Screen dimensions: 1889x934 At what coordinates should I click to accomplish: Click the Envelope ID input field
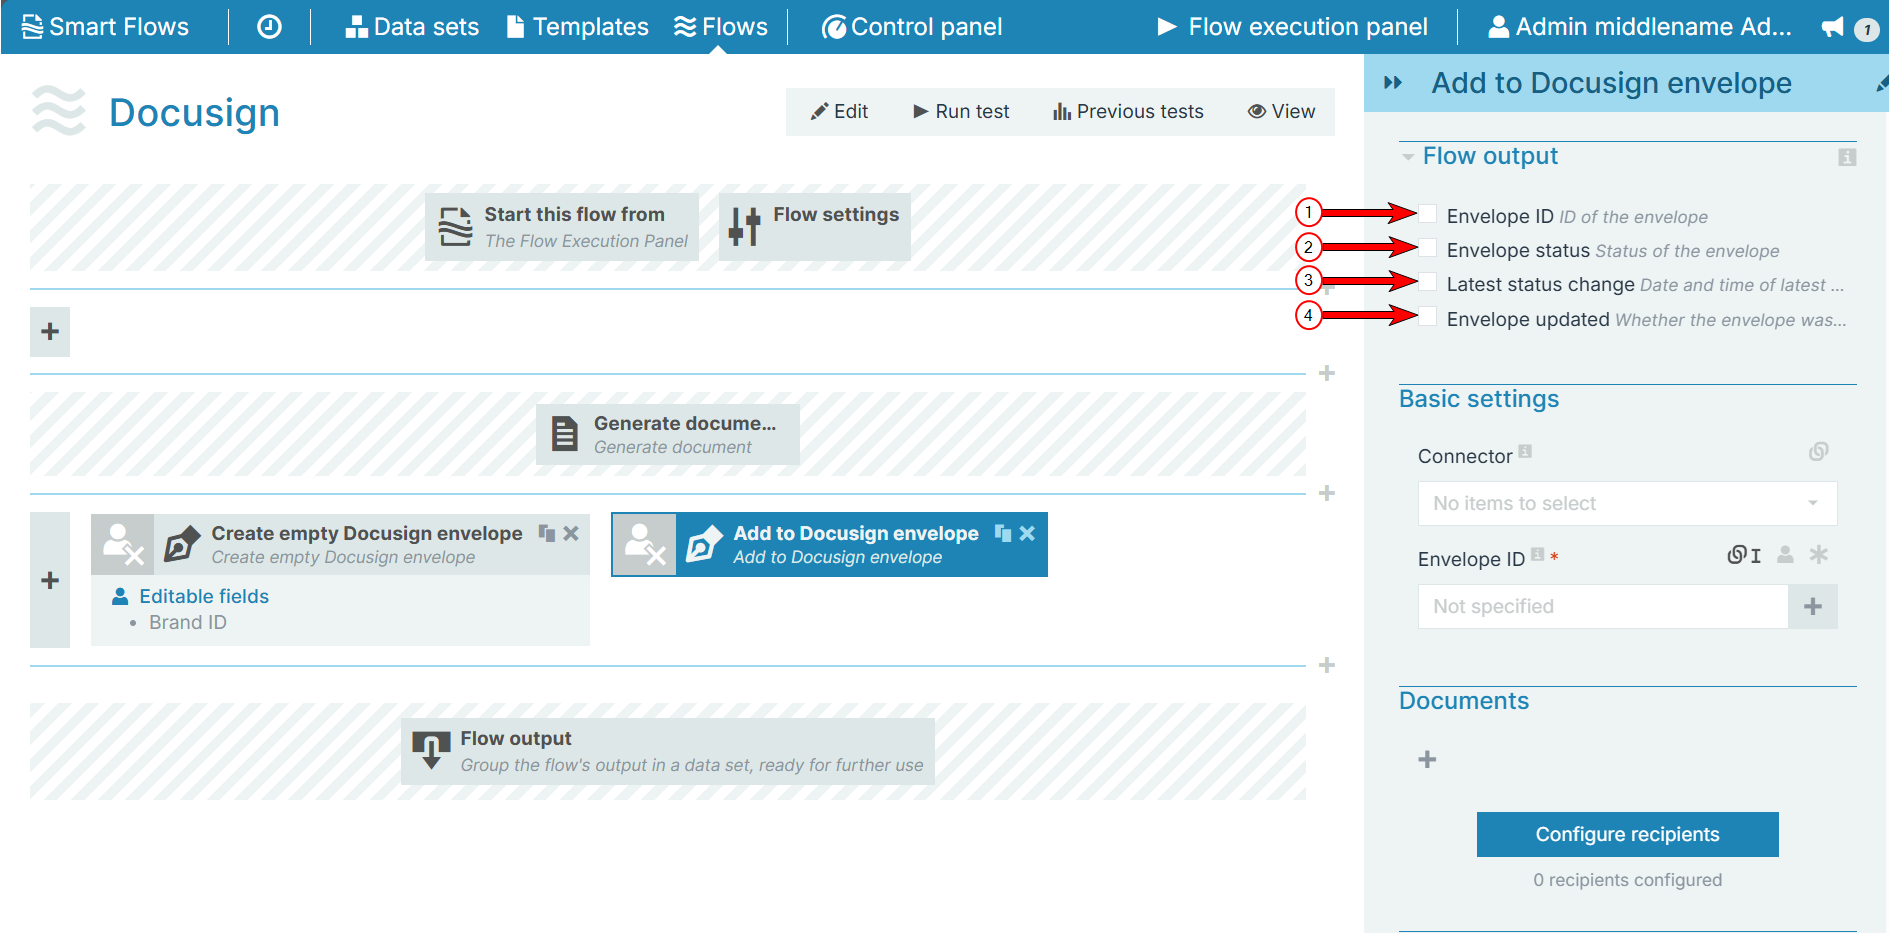click(x=1602, y=607)
